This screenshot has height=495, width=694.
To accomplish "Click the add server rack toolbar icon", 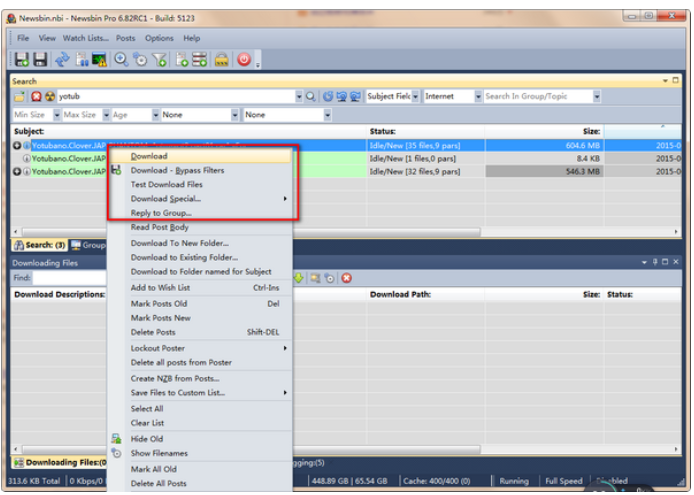I will [200, 59].
